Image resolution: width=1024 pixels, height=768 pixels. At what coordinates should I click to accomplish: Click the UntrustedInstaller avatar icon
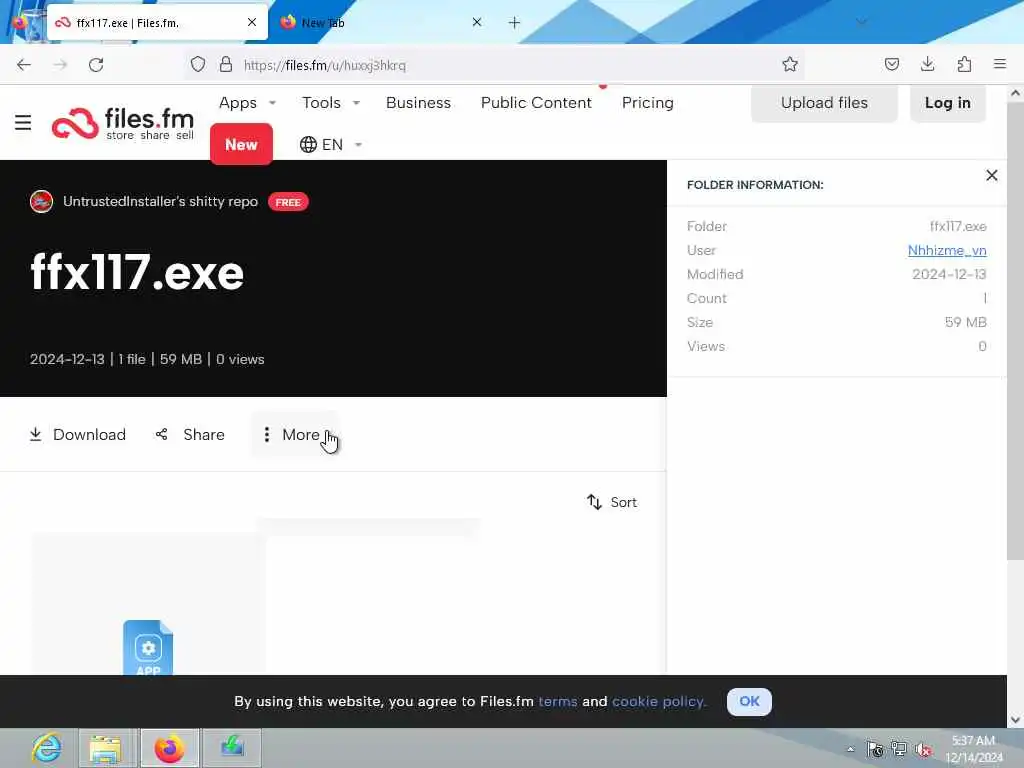[x=41, y=201]
